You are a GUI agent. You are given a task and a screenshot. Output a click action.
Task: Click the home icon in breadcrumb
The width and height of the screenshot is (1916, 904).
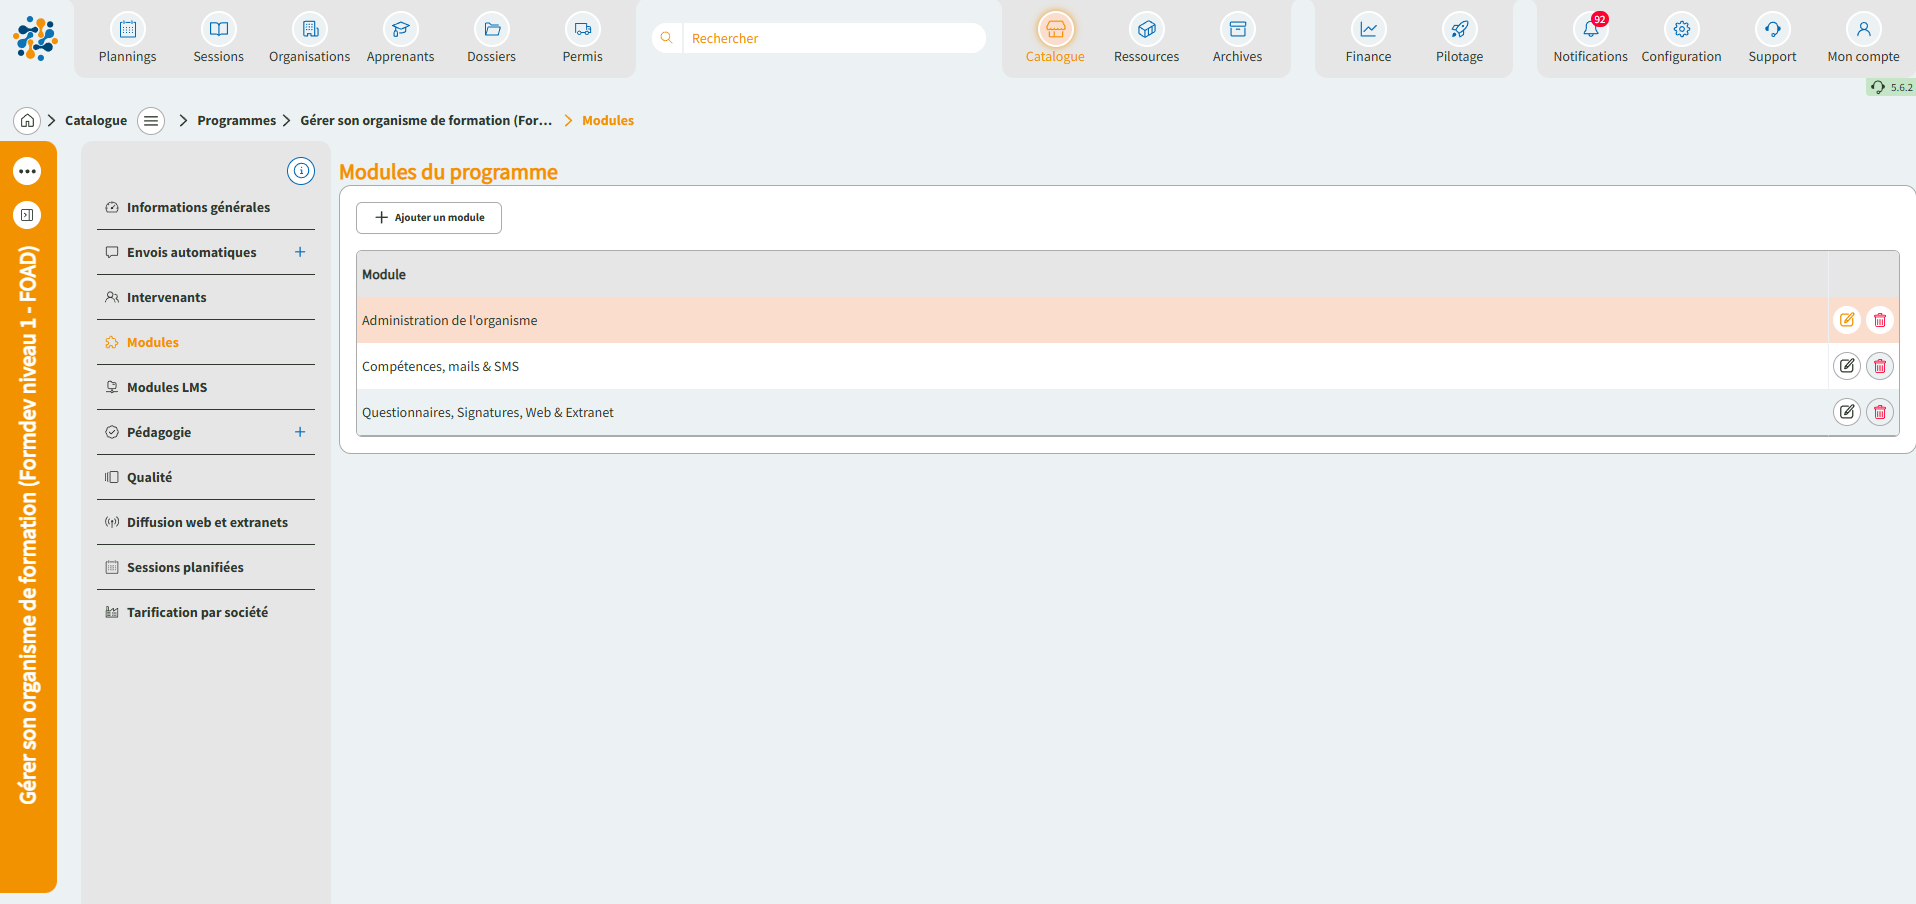(27, 121)
